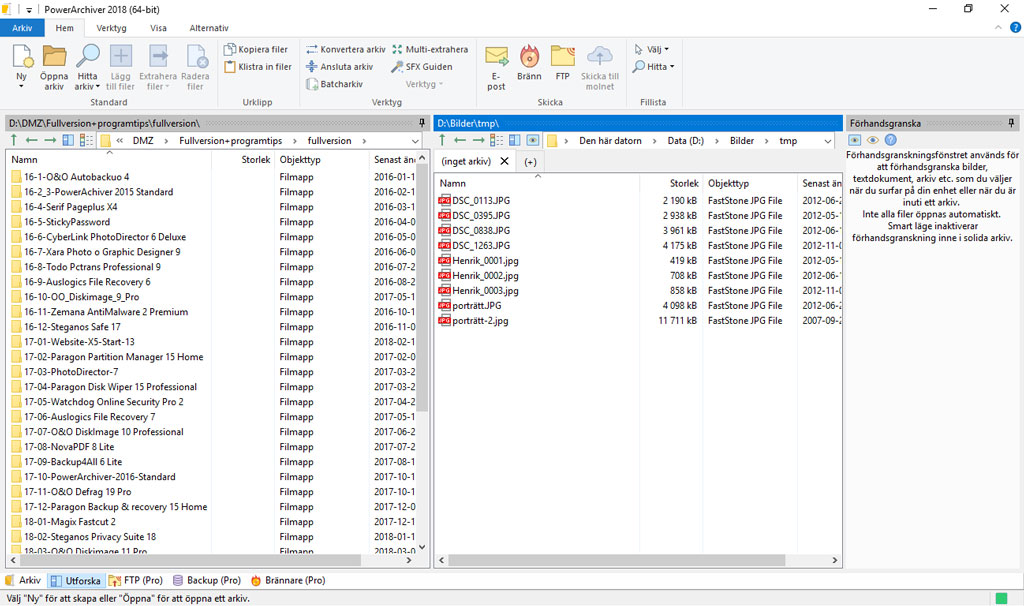This screenshot has width=1024, height=606.
Task: Toggle eye icon in Förhandsgranska panel
Action: tap(872, 140)
